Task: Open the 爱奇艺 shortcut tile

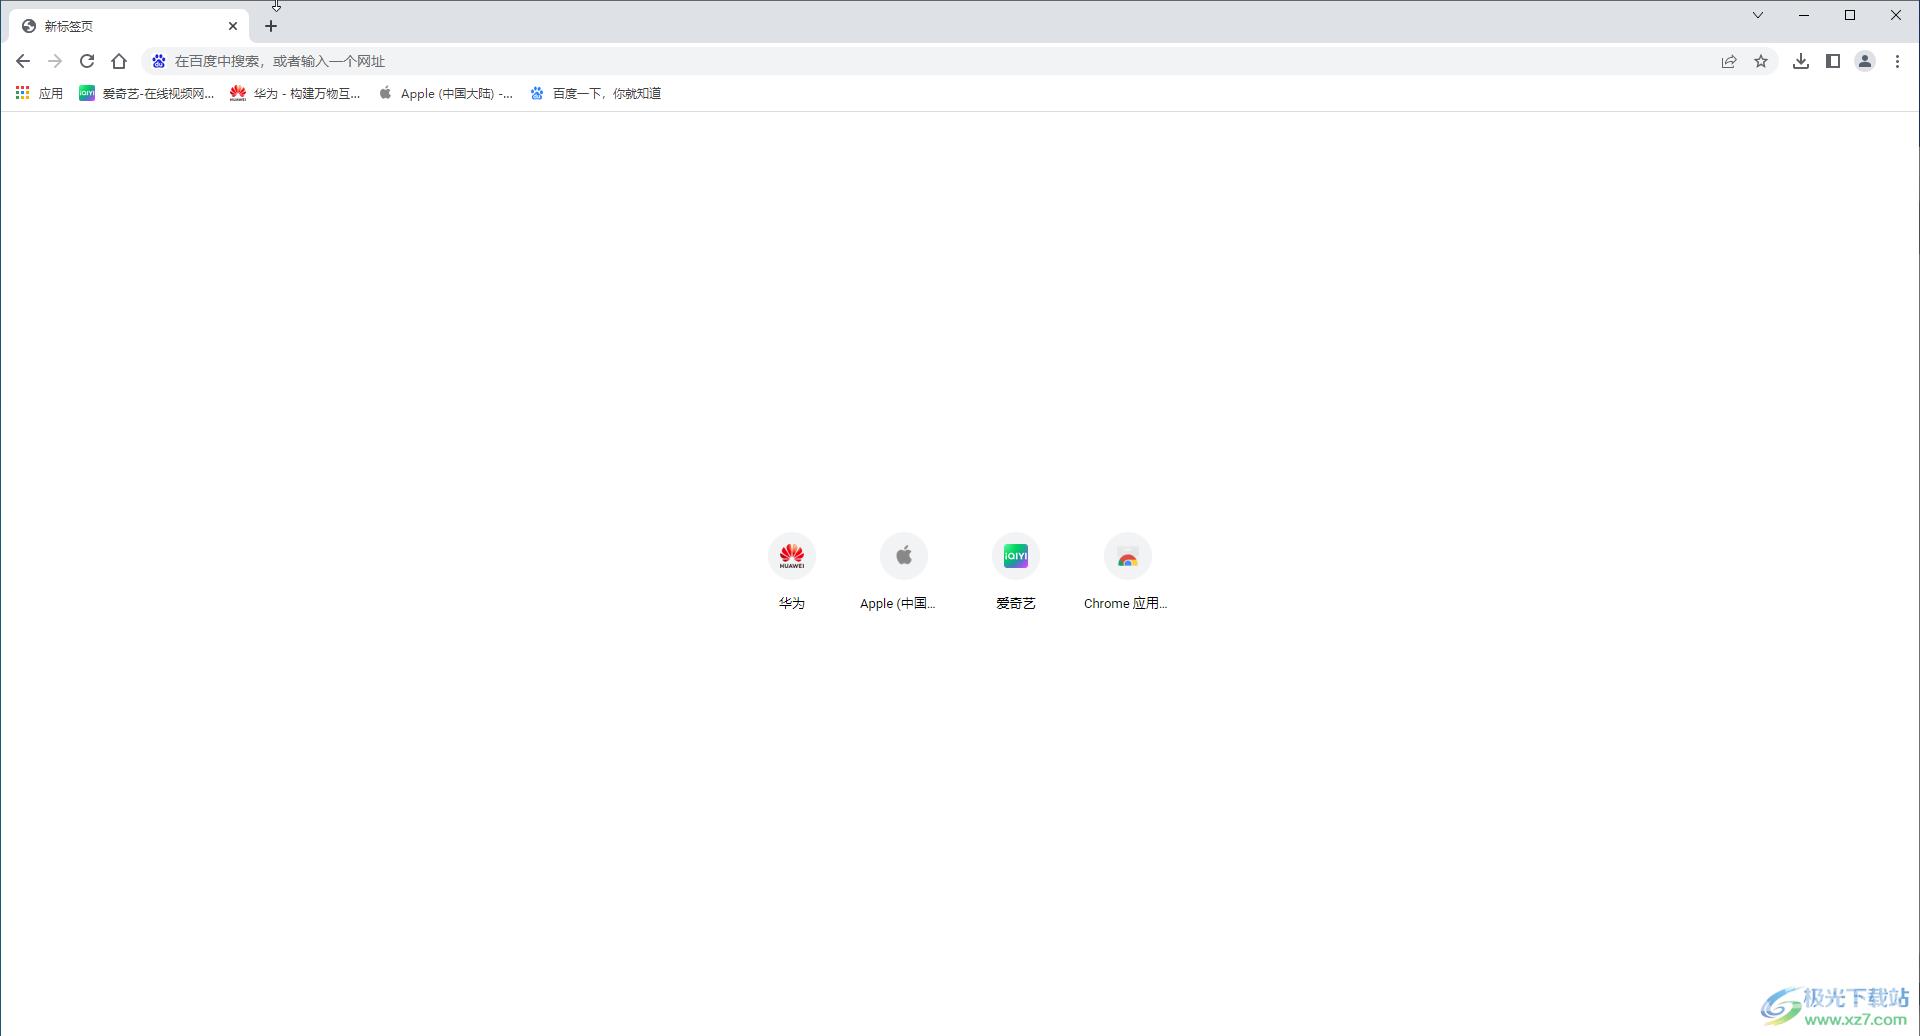Action: [x=1016, y=571]
